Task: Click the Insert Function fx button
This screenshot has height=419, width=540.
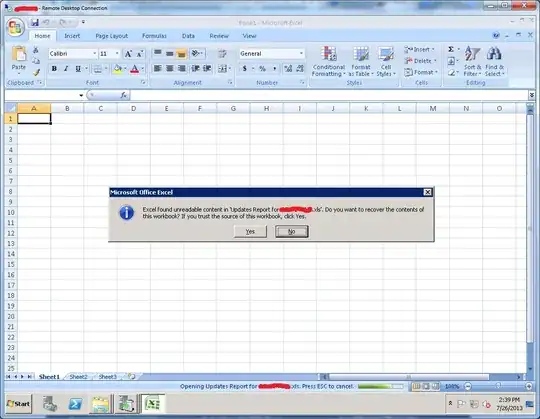Action: click(124, 95)
